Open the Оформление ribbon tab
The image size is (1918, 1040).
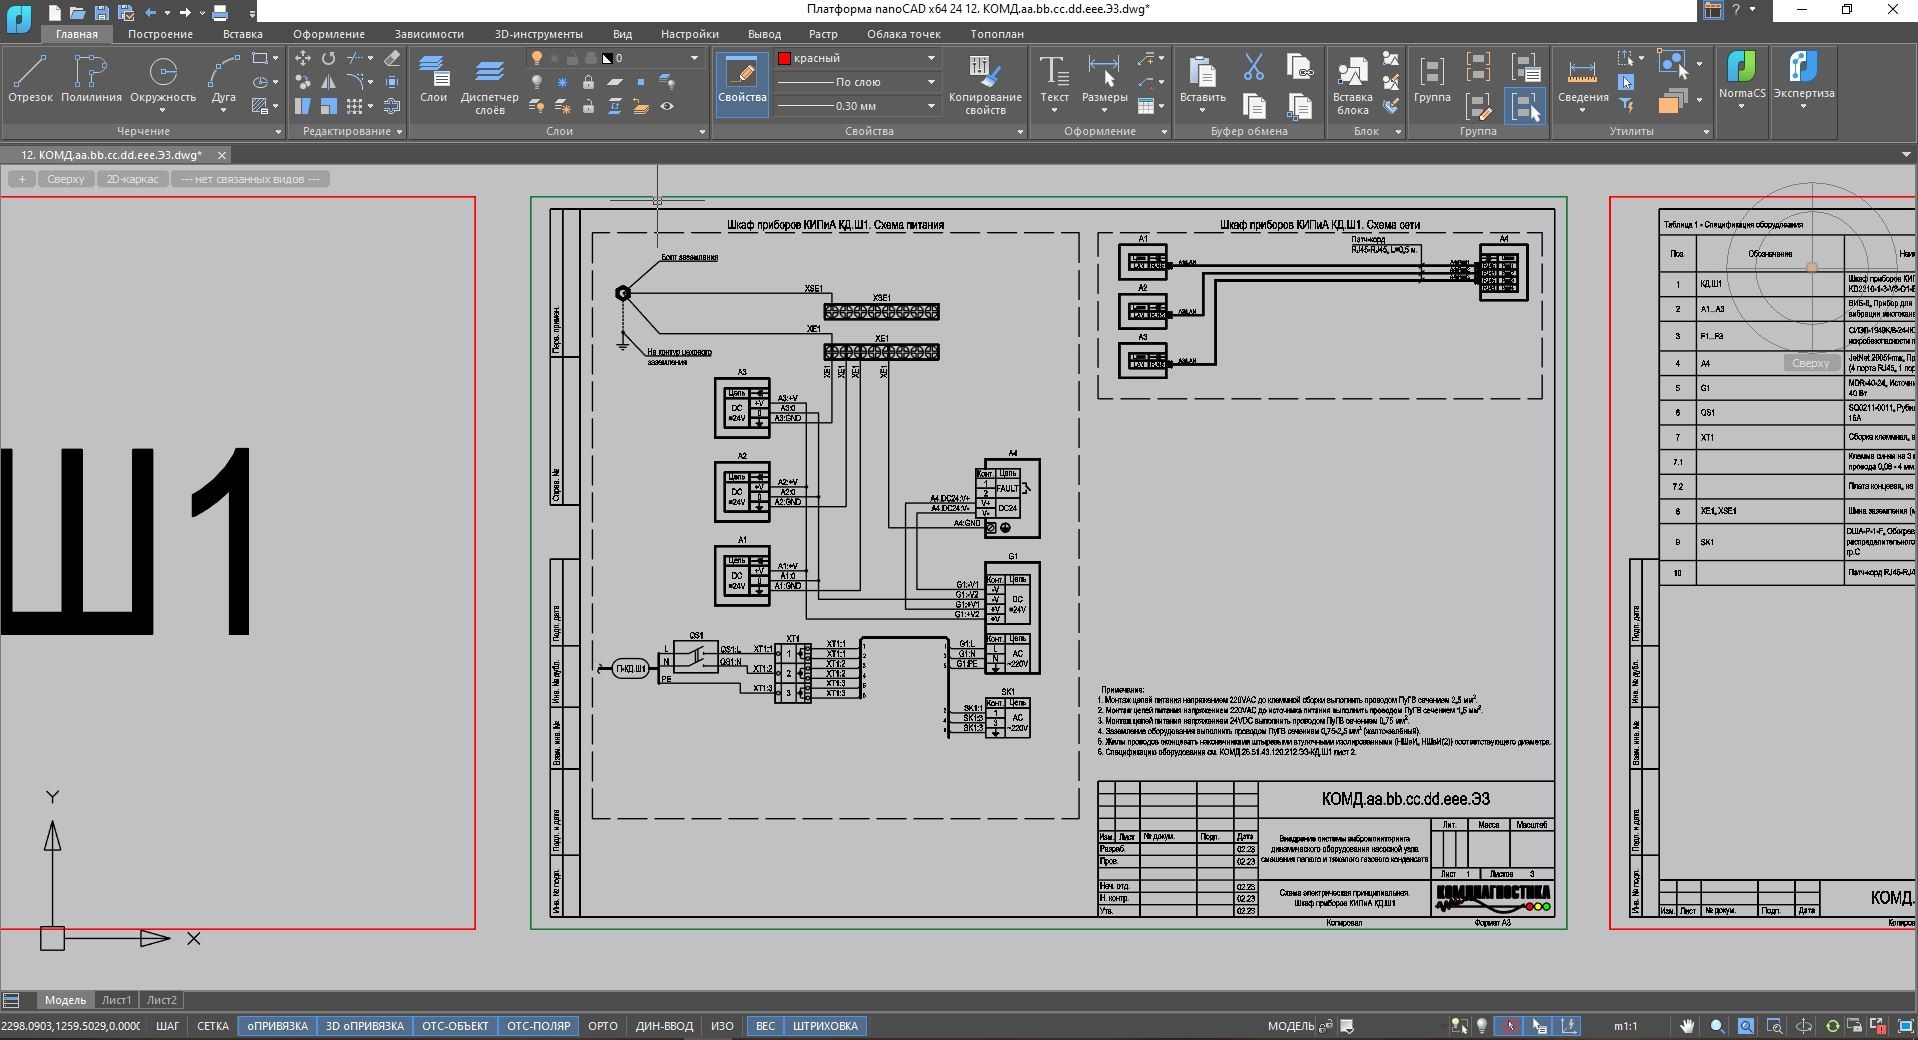(329, 34)
